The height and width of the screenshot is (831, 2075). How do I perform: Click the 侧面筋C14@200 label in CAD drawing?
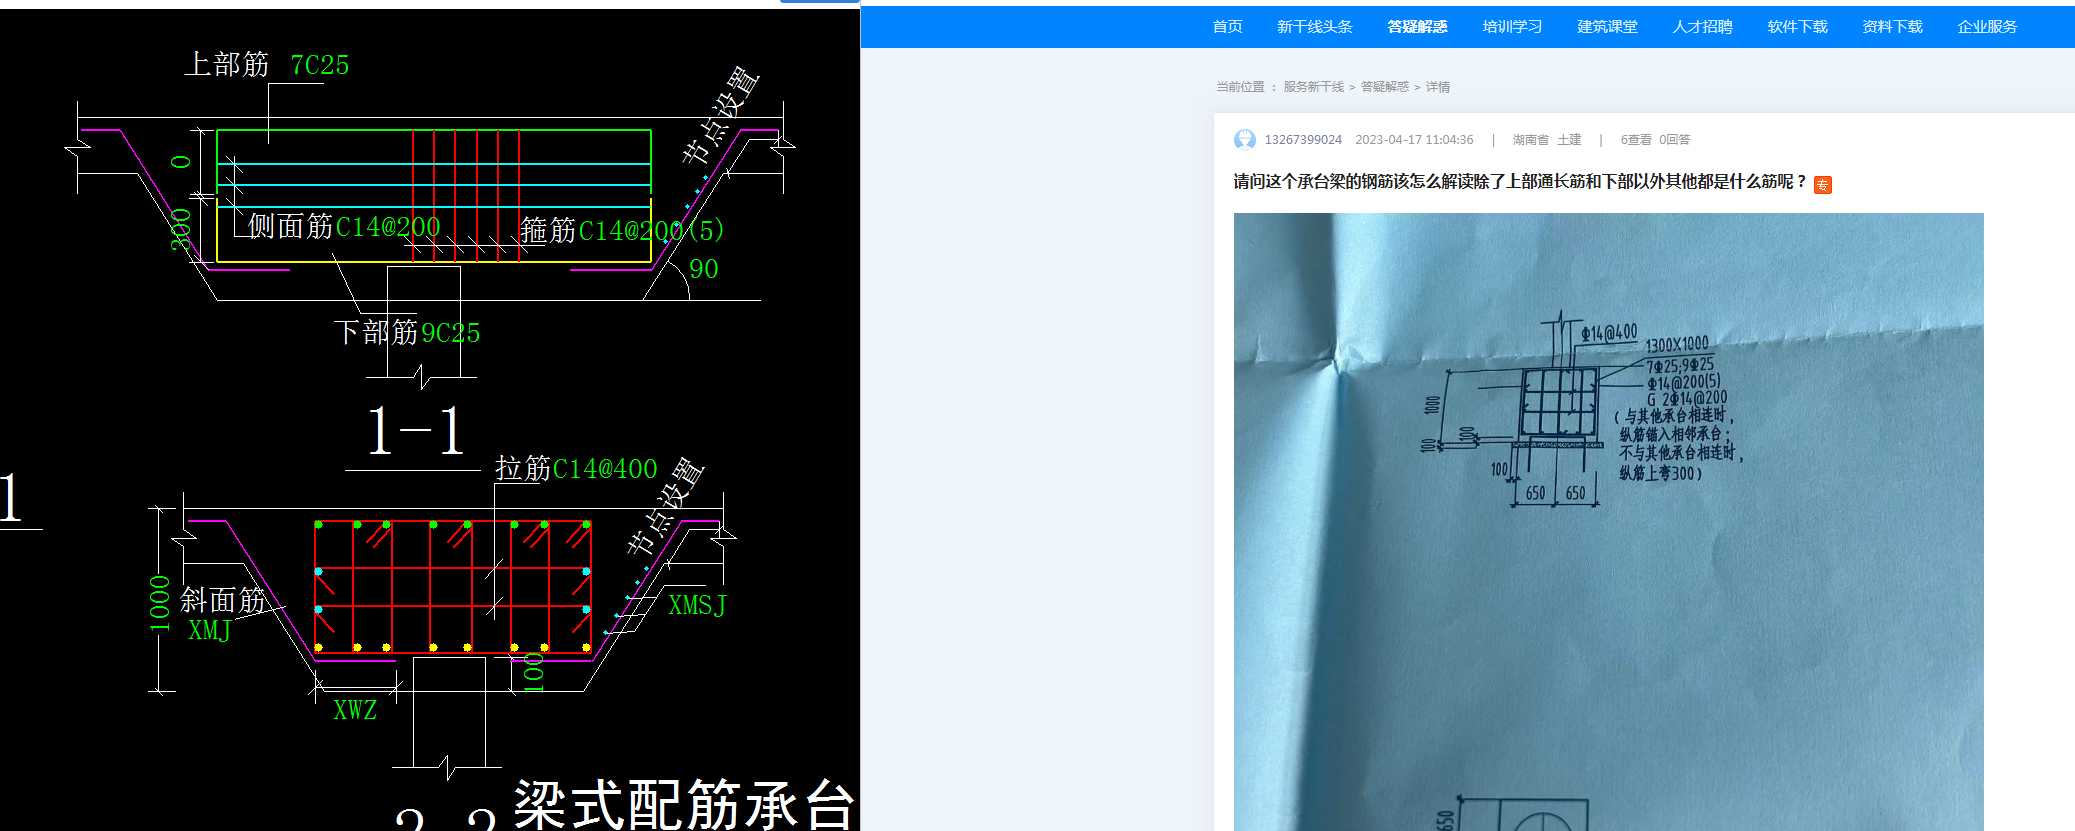[344, 227]
